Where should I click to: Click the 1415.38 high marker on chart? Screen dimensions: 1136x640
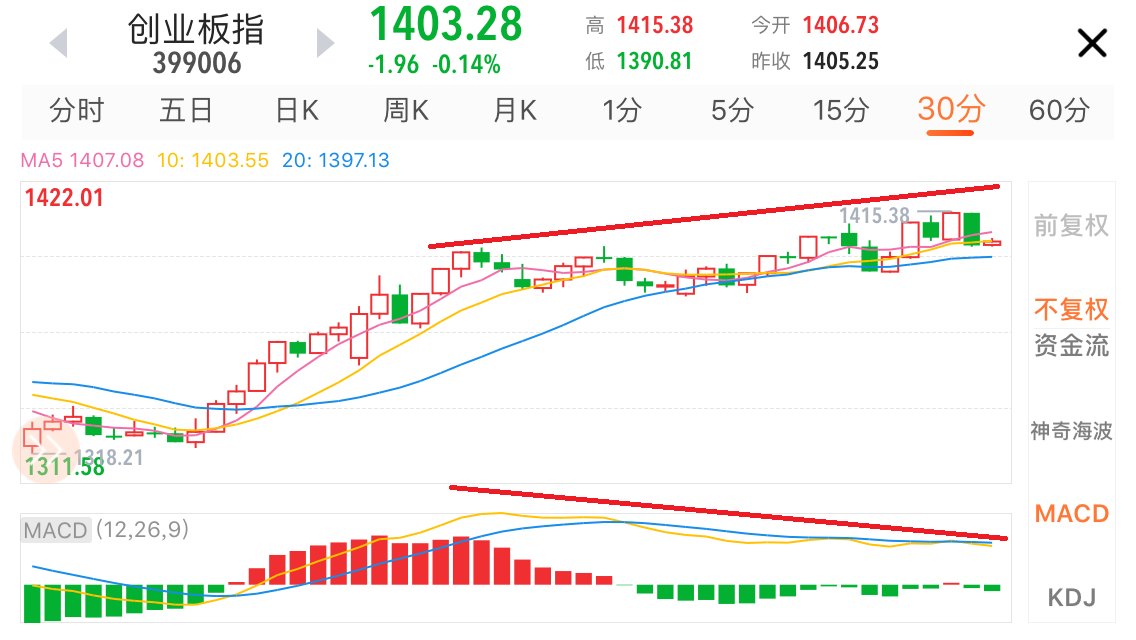pyautogui.click(x=874, y=215)
